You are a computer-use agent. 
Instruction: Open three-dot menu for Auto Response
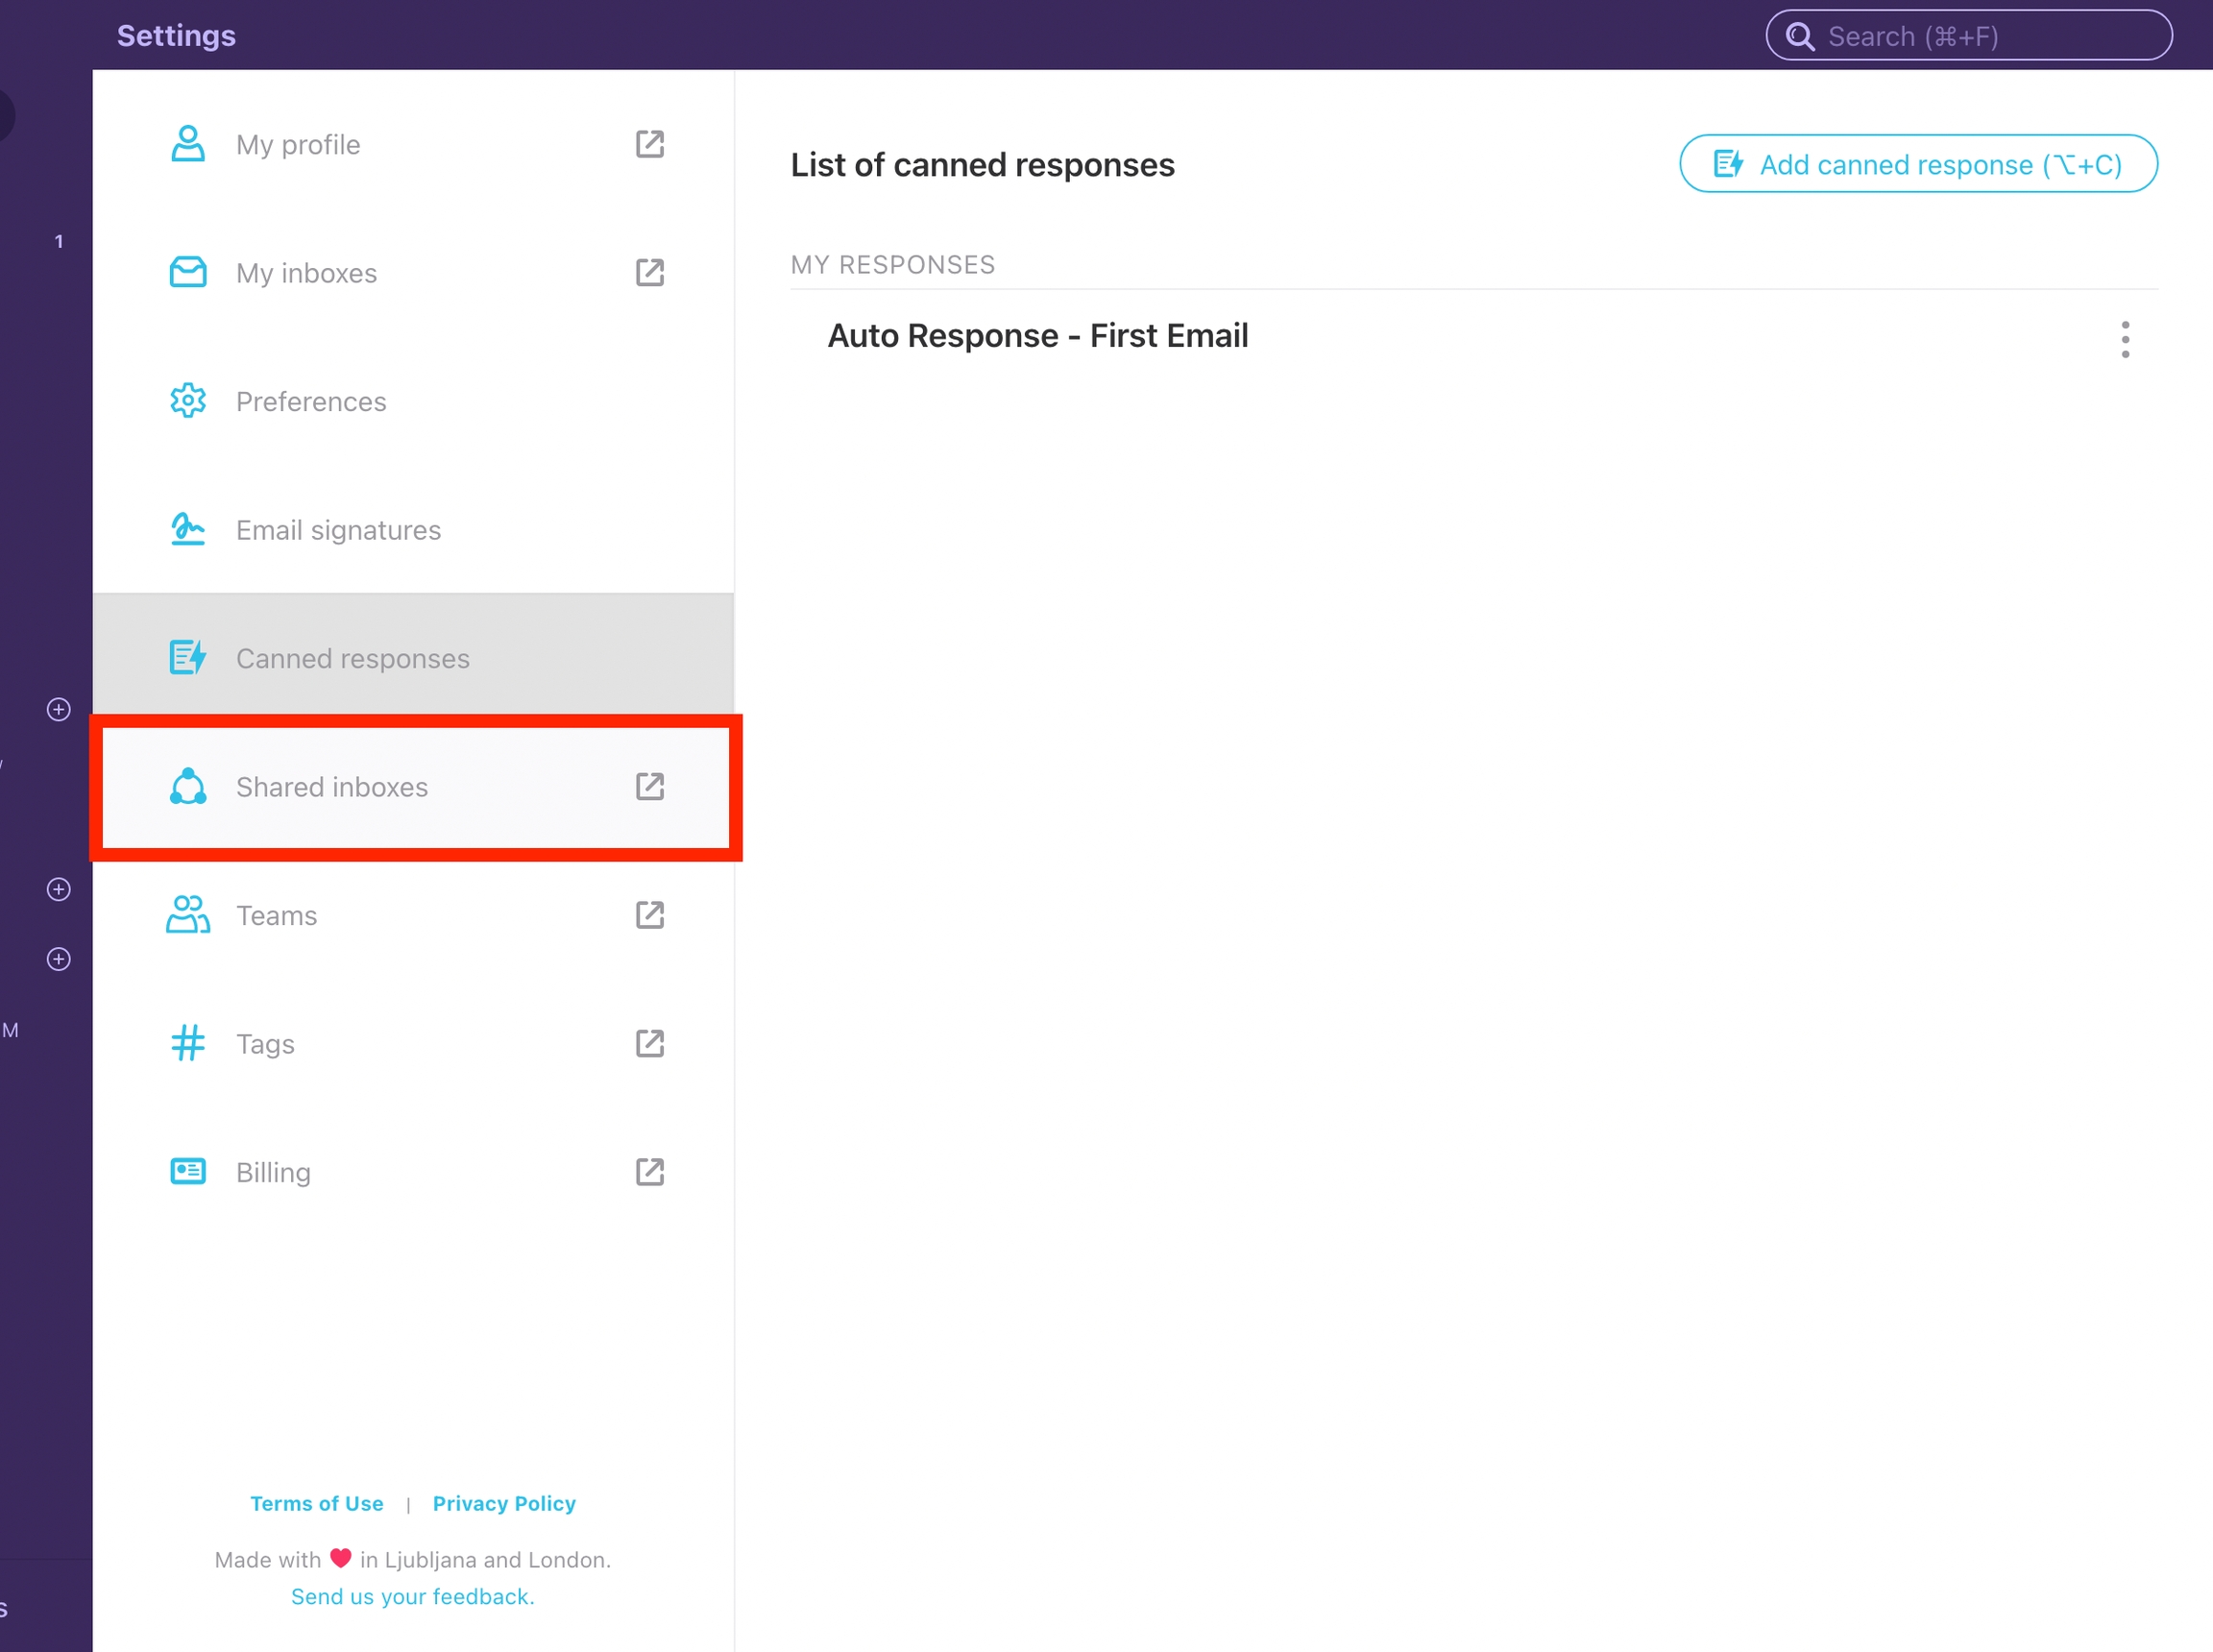[2125, 339]
